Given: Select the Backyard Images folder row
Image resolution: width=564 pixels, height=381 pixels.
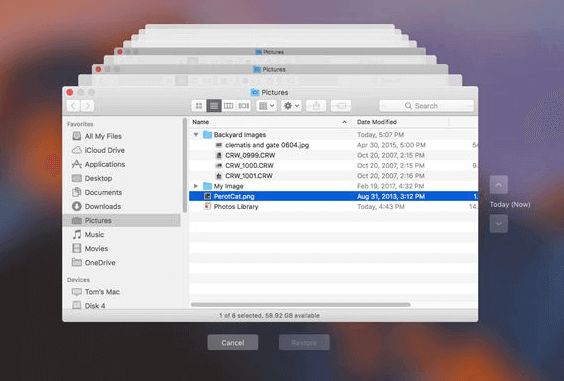Looking at the screenshot, I should click(x=333, y=135).
